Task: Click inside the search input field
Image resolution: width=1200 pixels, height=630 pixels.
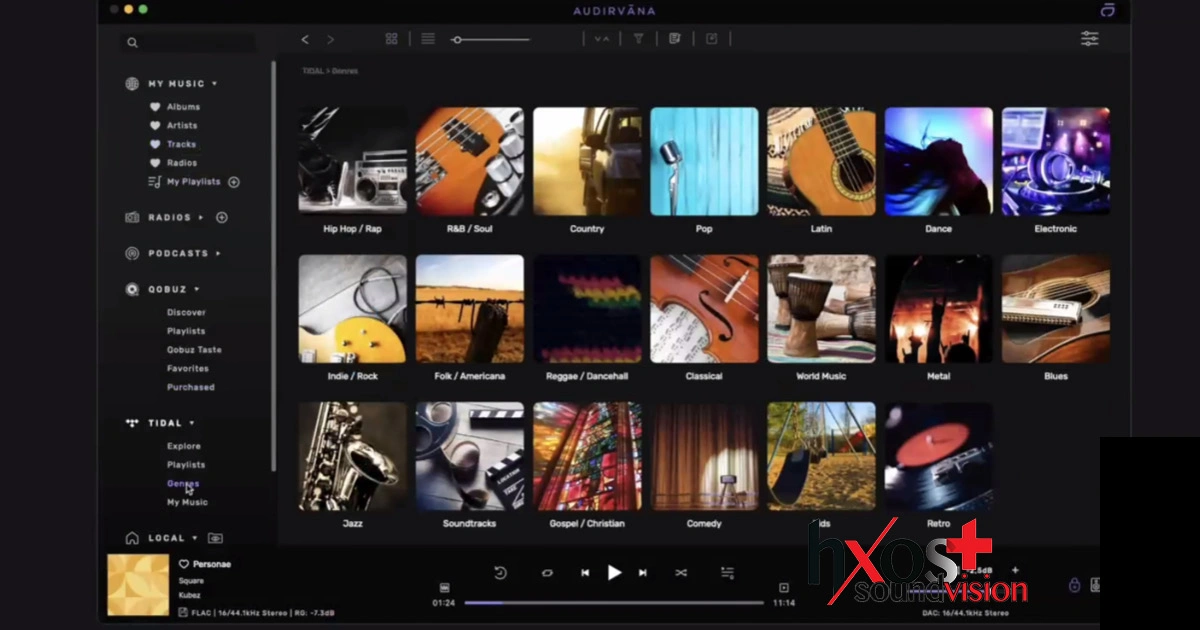Action: click(190, 43)
